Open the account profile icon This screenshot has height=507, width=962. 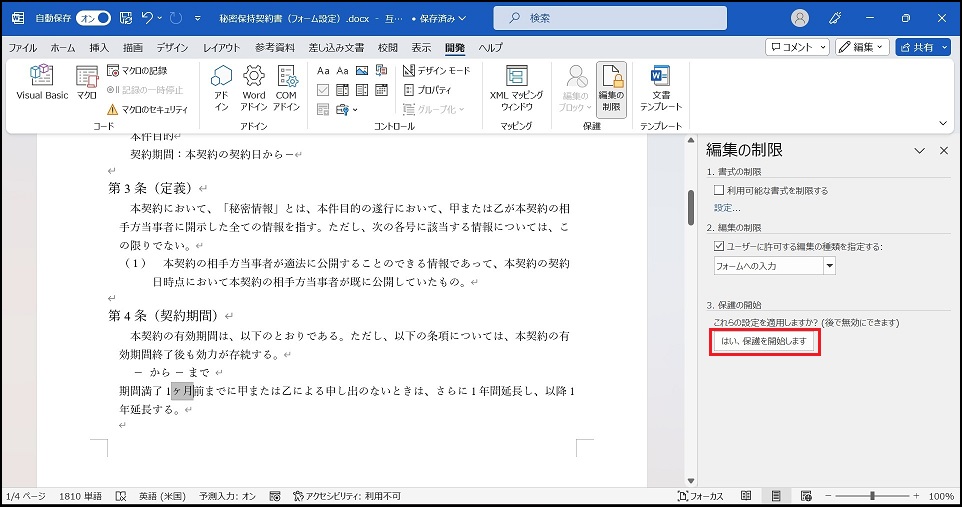[799, 18]
